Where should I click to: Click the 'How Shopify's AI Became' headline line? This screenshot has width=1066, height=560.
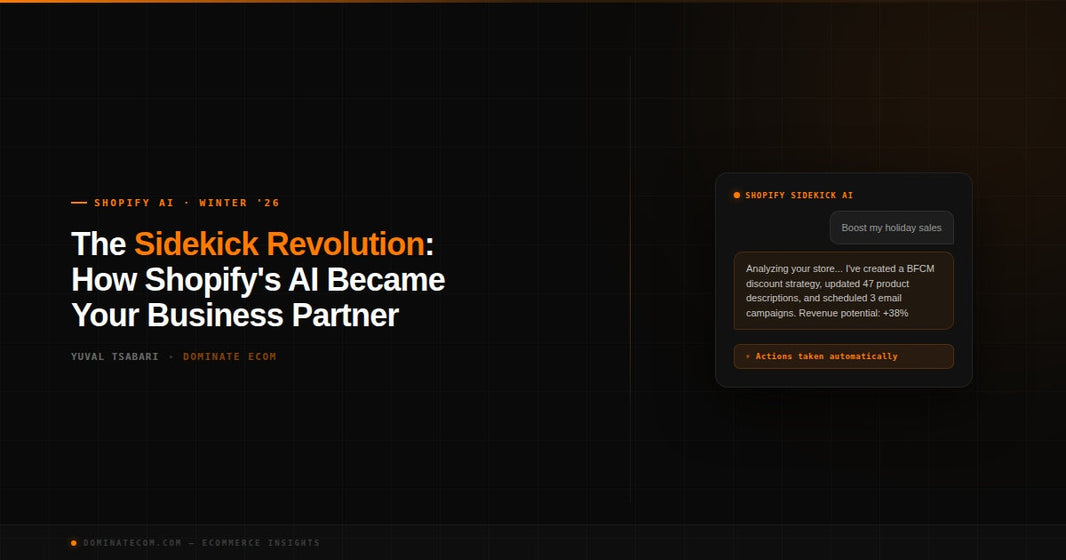point(258,279)
